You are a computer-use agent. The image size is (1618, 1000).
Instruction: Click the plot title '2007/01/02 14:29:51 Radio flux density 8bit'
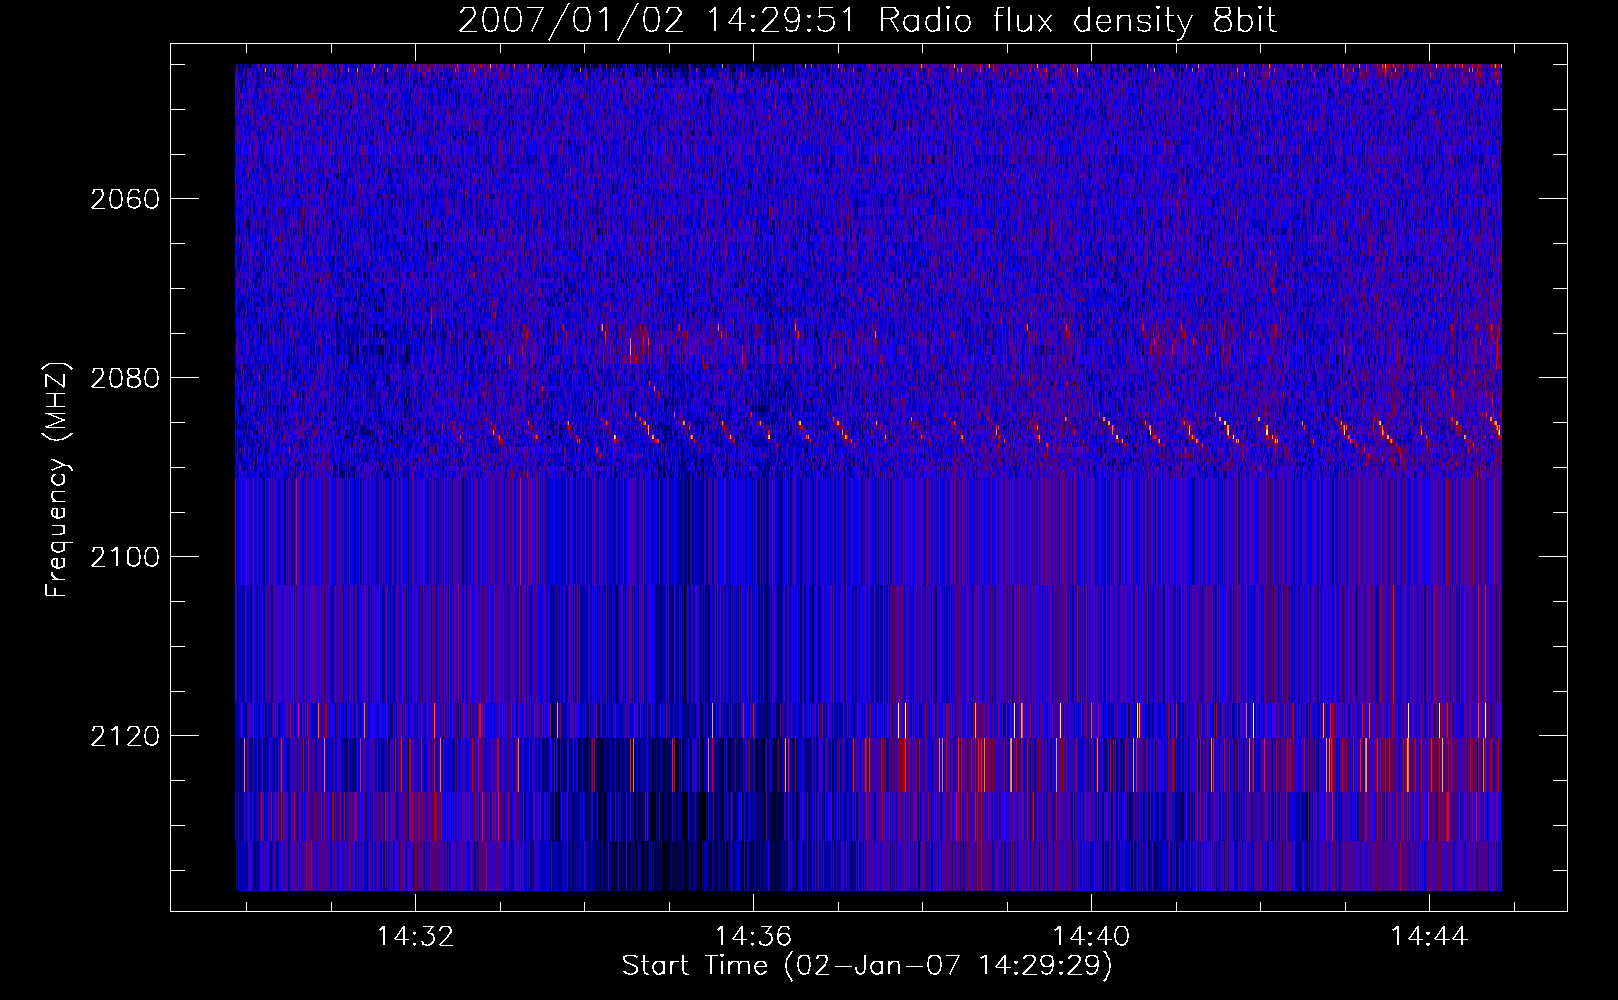tap(868, 20)
